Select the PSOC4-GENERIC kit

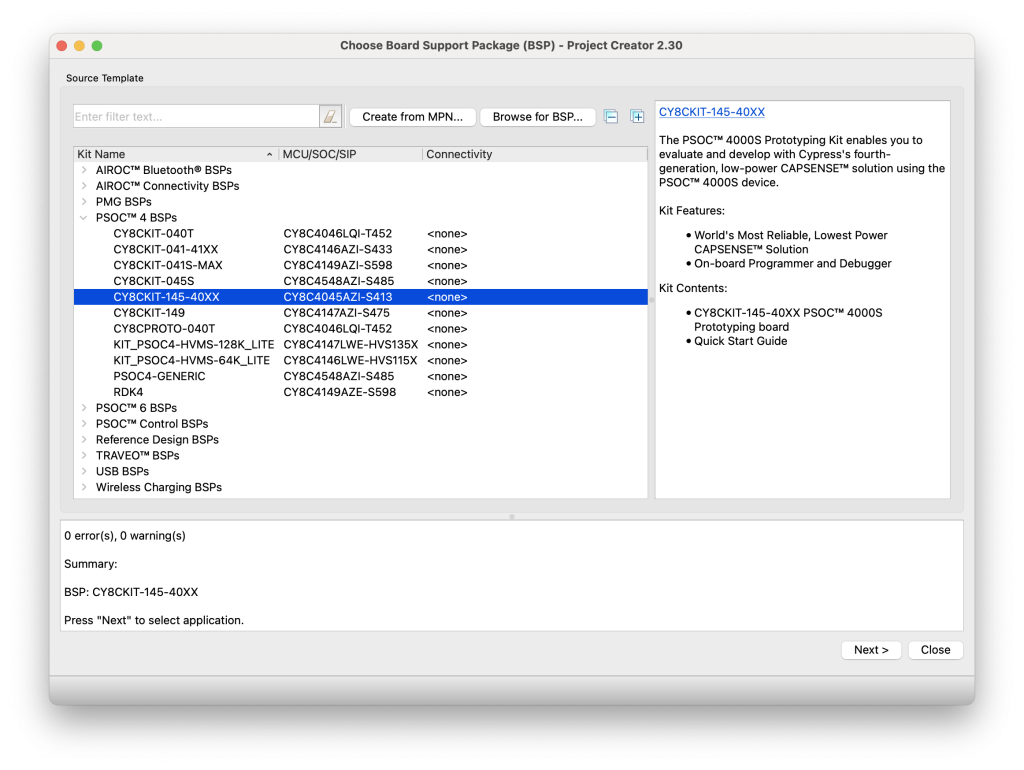[x=159, y=376]
